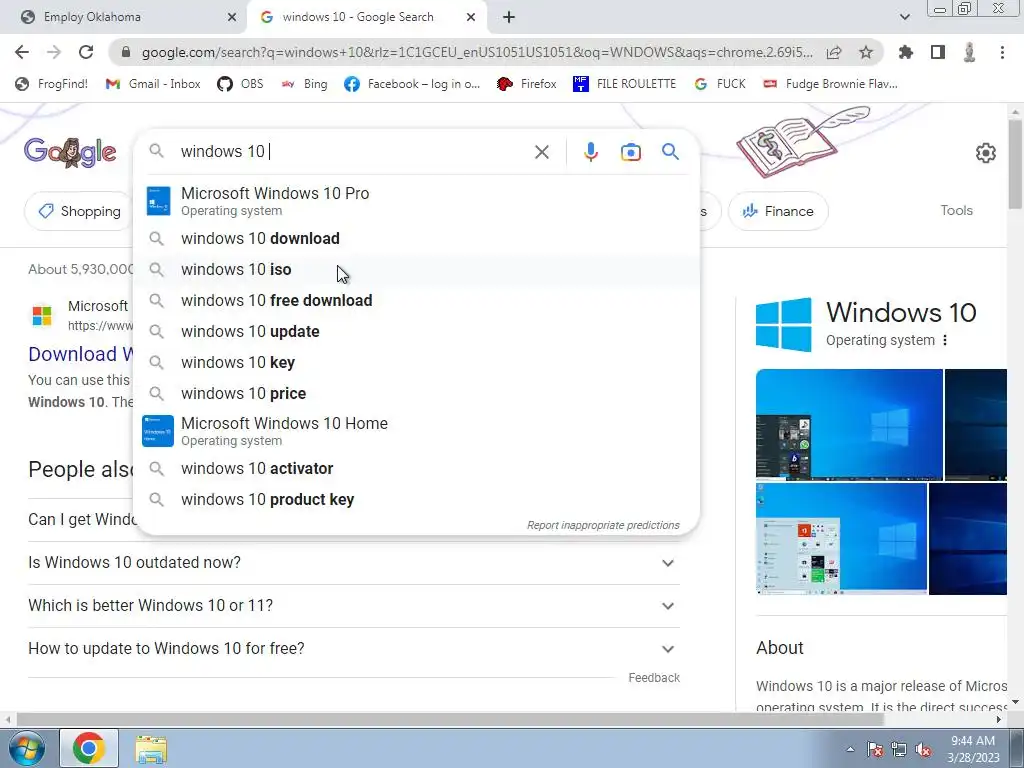
Task: Click the Feedback link under questions
Action: click(x=654, y=678)
